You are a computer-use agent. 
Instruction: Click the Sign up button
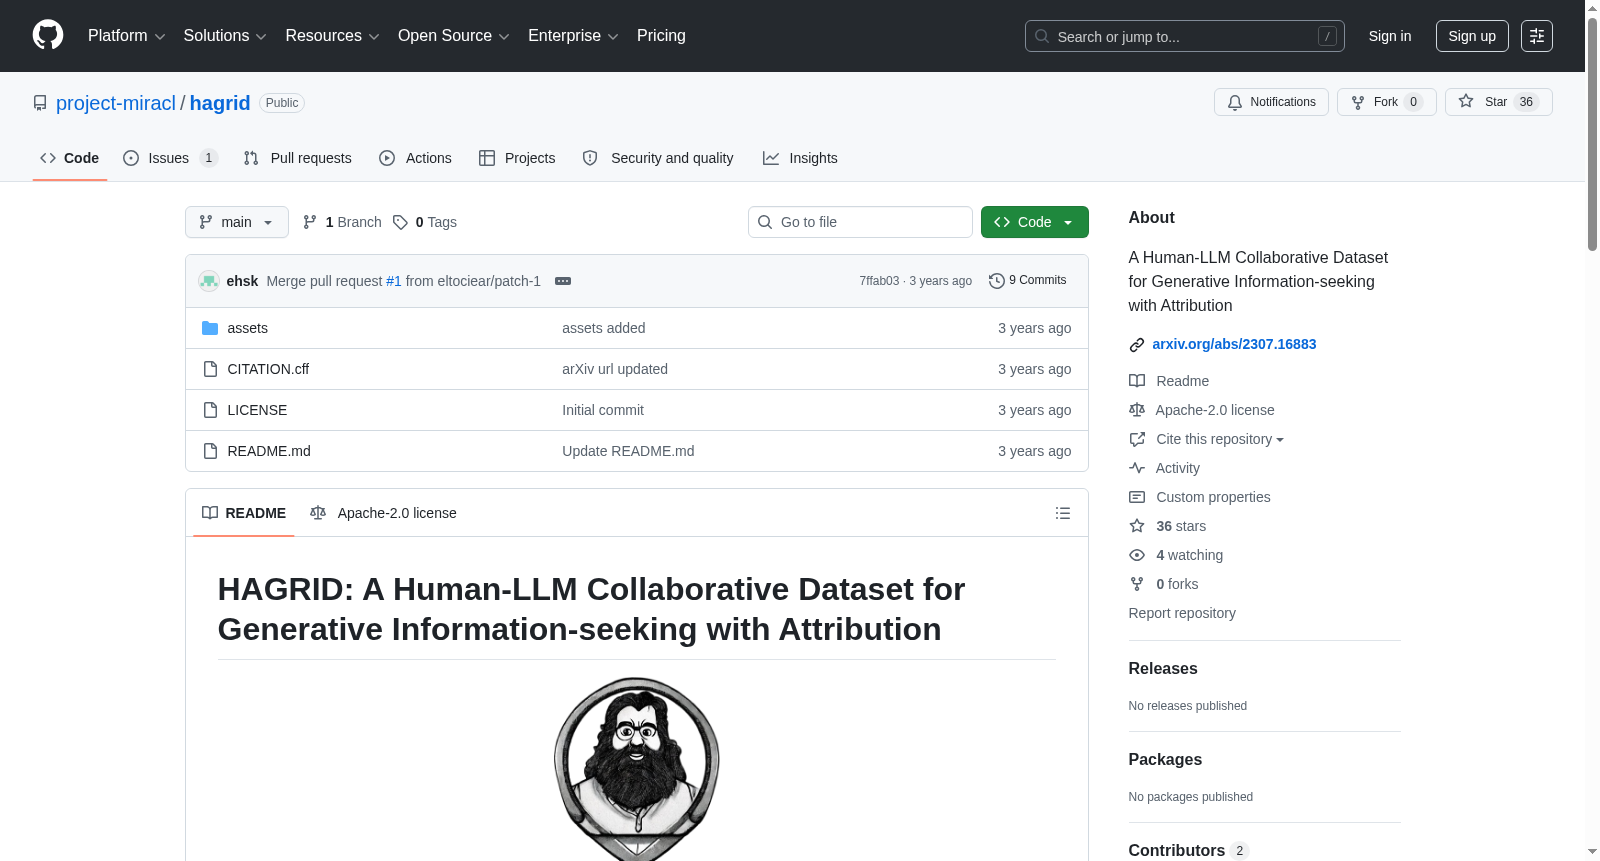pos(1472,36)
